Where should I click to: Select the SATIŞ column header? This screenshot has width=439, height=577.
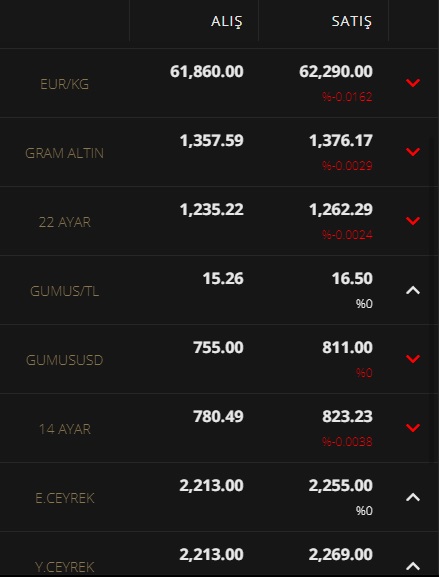352,22
